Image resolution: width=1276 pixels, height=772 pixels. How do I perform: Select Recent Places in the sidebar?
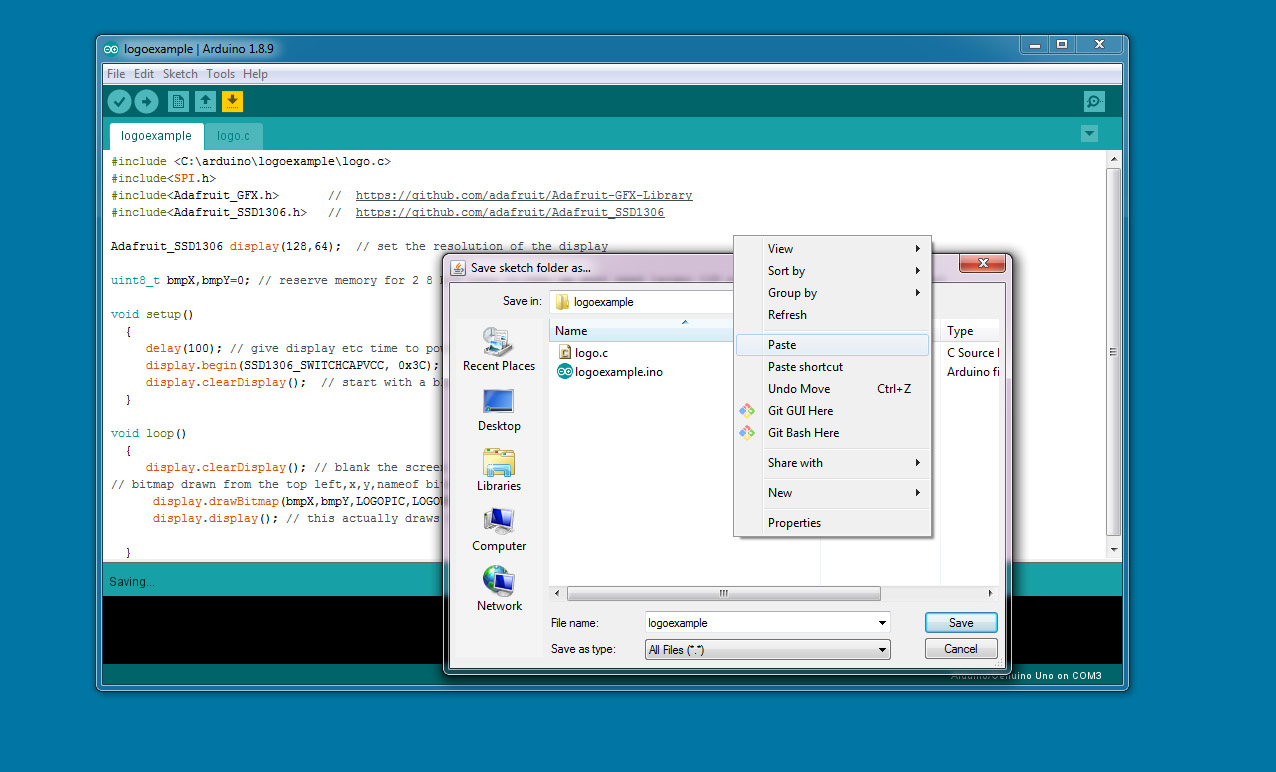[499, 350]
